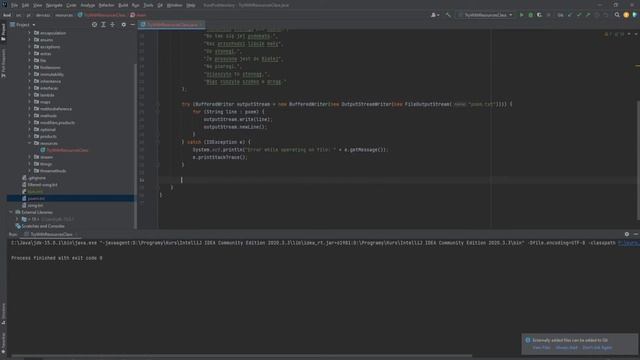The width and height of the screenshot is (640, 360).
Task: Click the orange IDE updates icon
Action: (x=626, y=15)
